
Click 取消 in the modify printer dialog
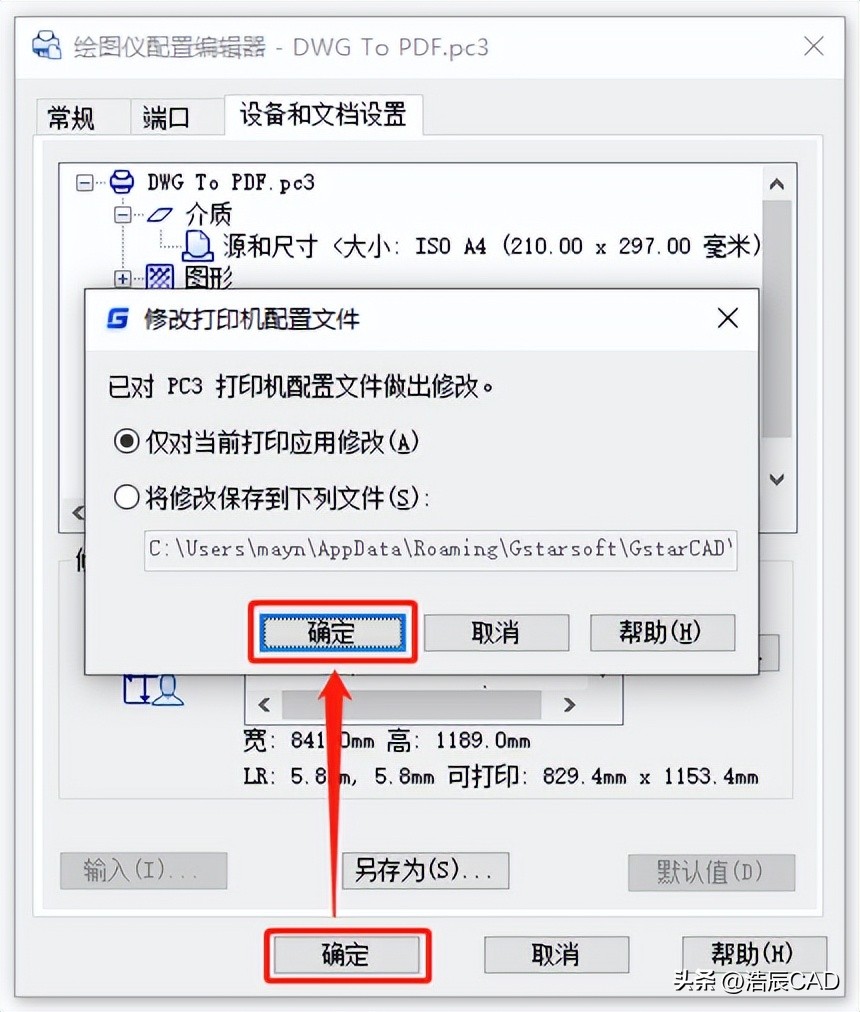[x=496, y=632]
